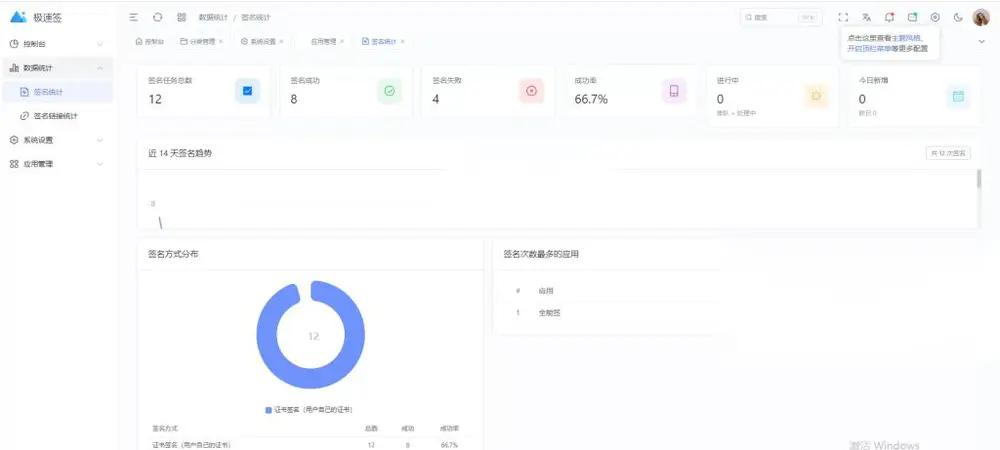
Task: Click the red cross icon on 签名失败 card
Action: 531,91
